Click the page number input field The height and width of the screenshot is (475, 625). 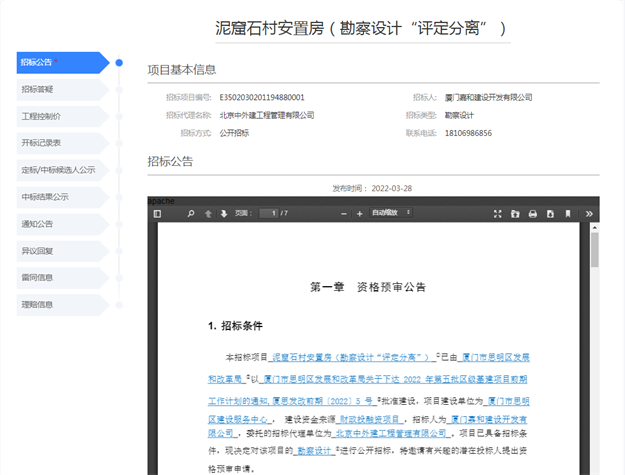tap(268, 213)
